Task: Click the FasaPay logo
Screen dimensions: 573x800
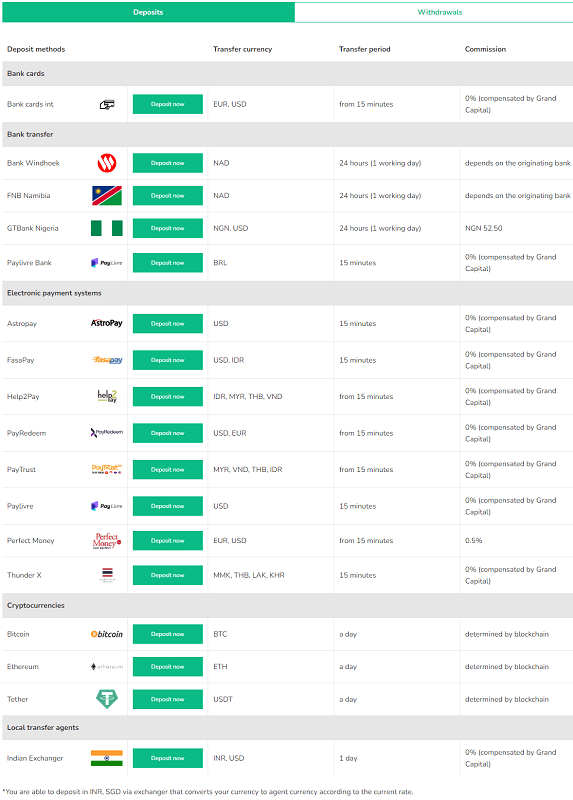Action: pos(107,360)
